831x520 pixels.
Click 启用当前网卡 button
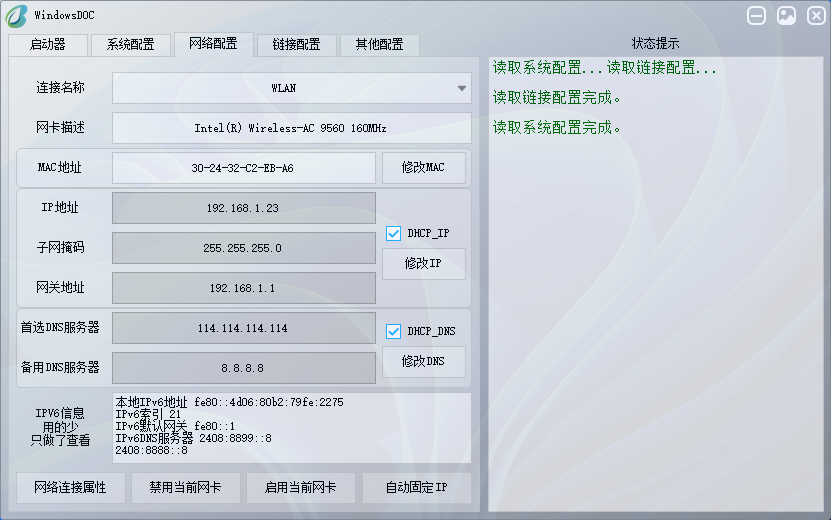(300, 488)
